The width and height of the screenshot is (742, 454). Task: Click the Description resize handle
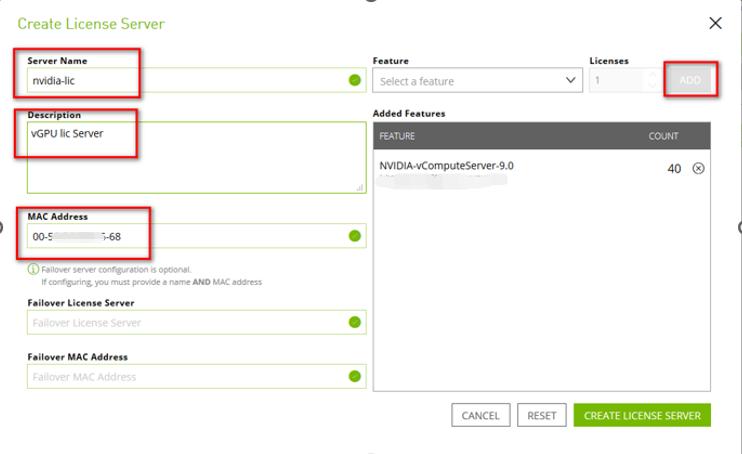tap(360, 187)
